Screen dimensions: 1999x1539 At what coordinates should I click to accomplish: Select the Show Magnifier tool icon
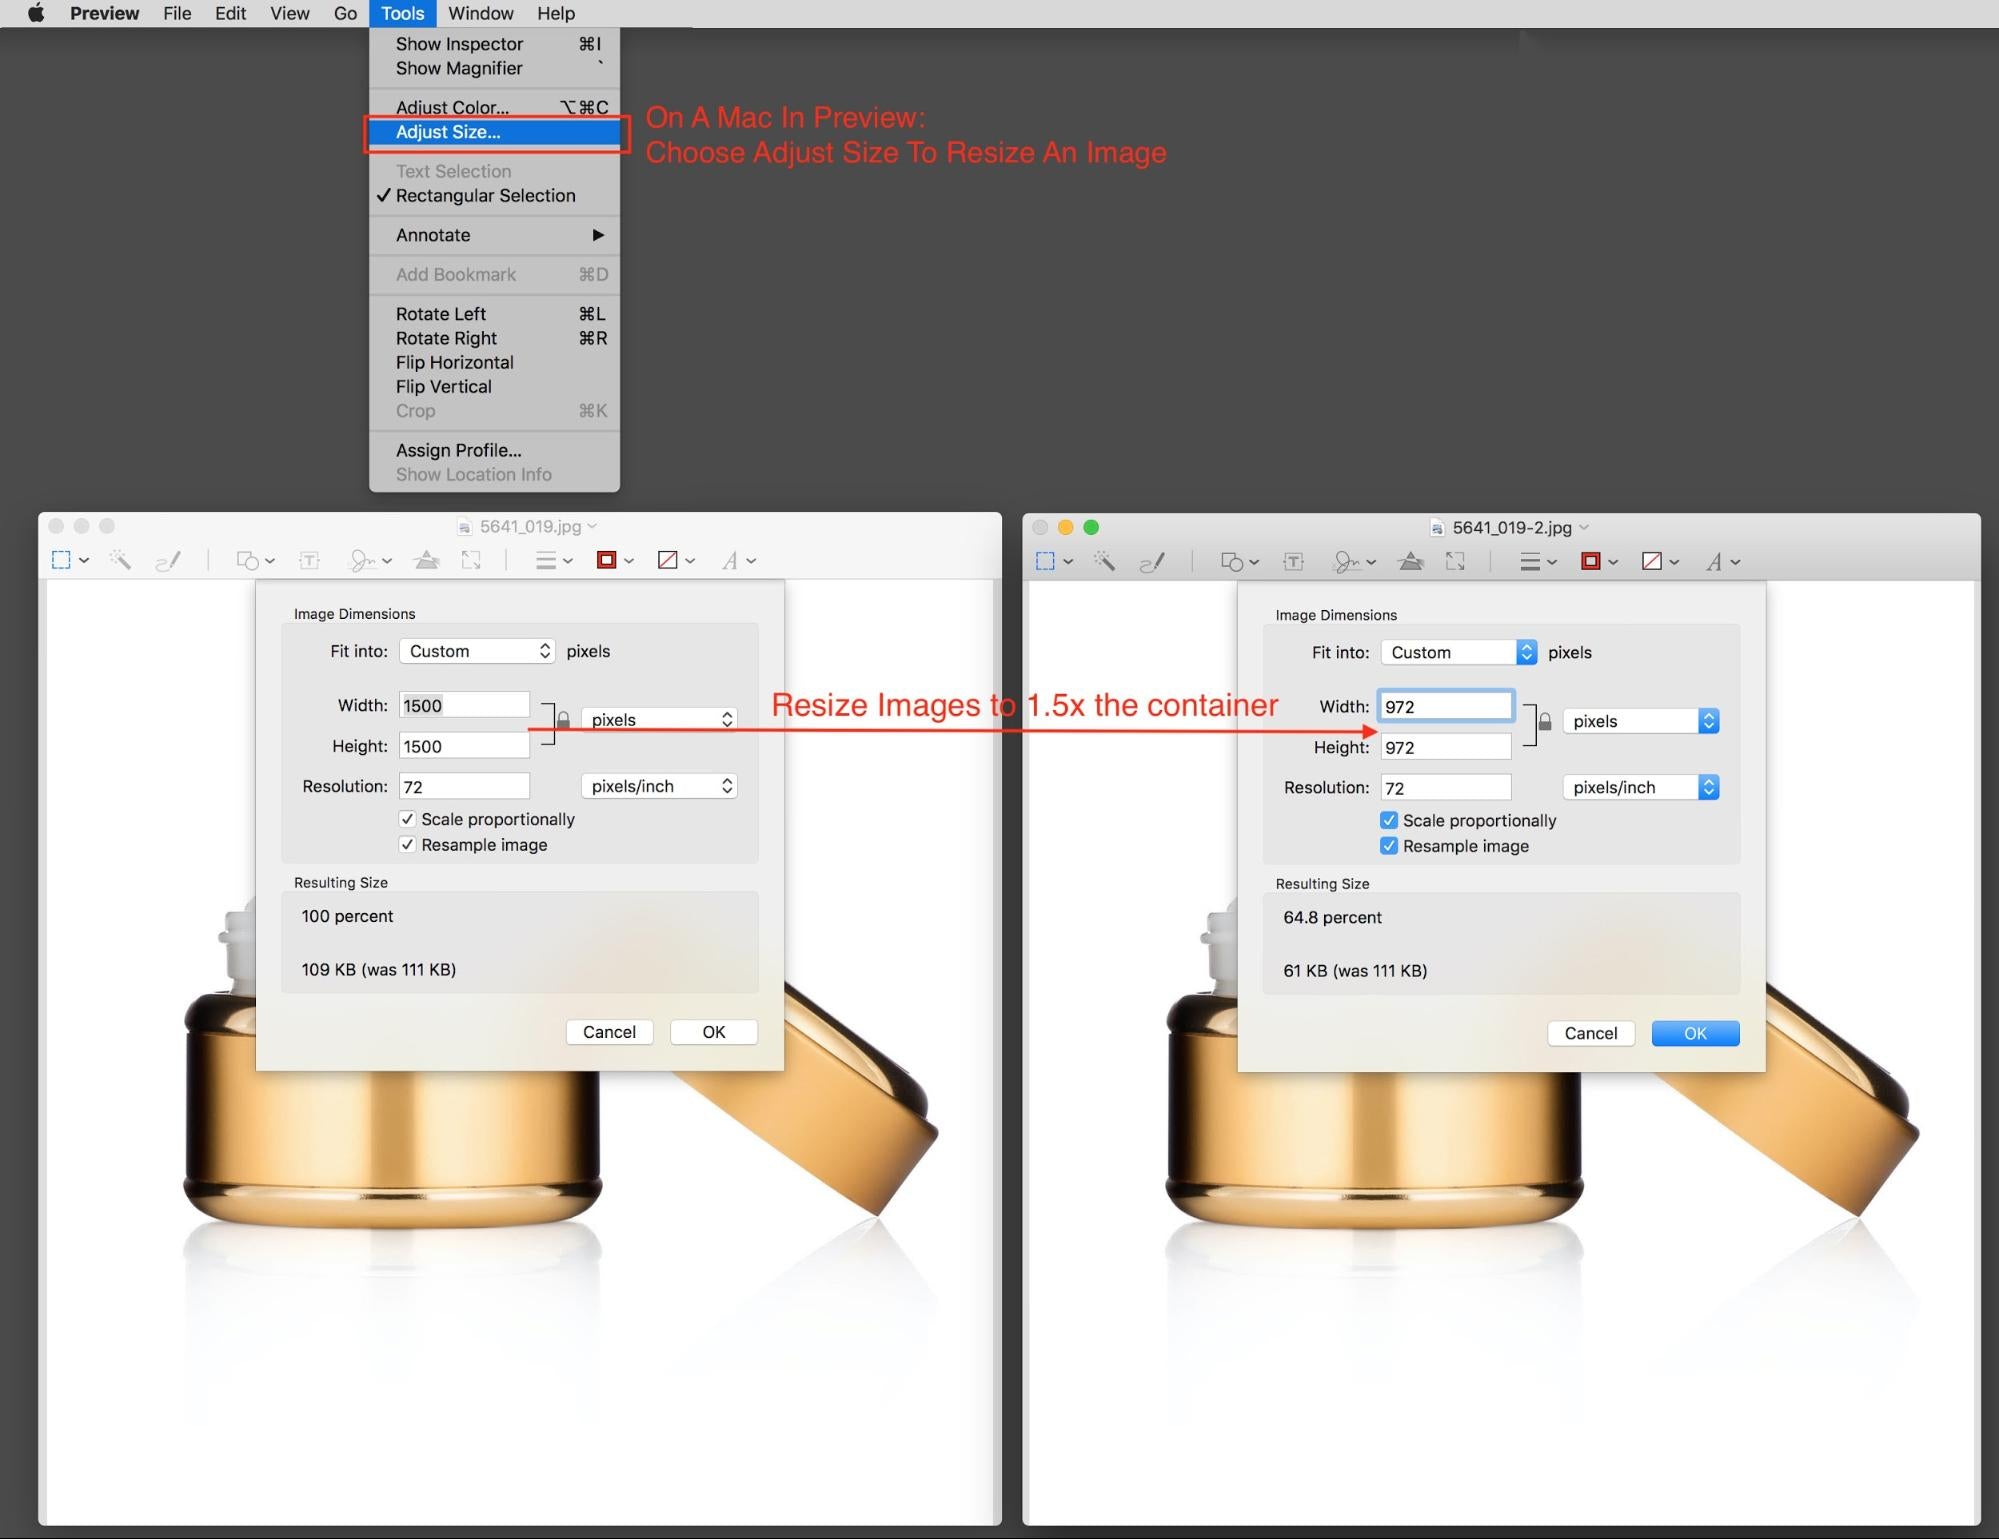click(x=457, y=68)
